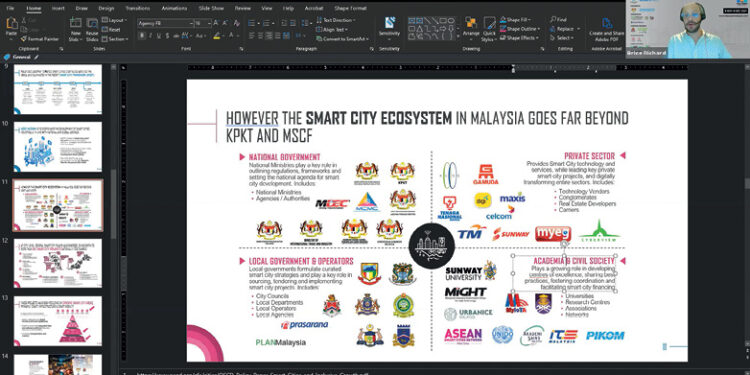Click the slide thumbnail pane scrollbar
Viewport: 750px width, 375px height.
pos(113,203)
